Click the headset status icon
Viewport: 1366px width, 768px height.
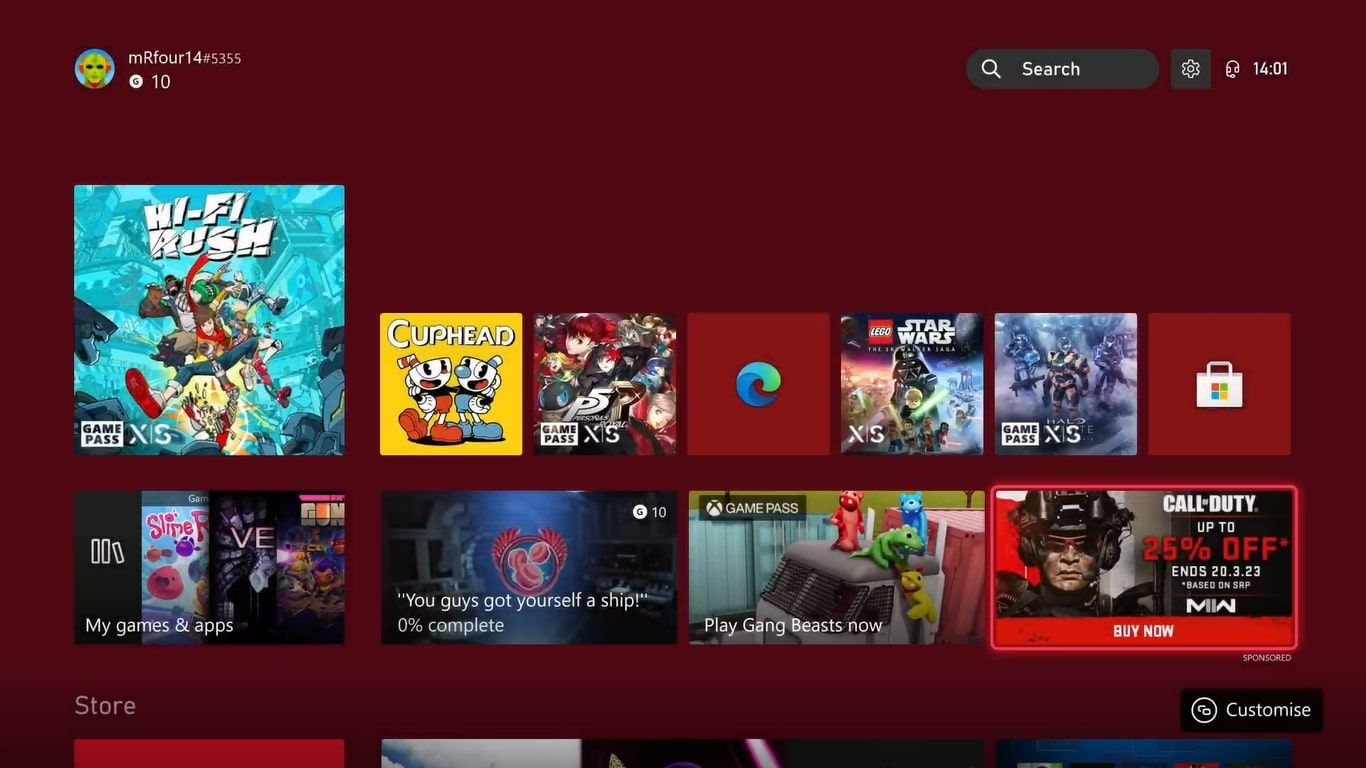click(x=1232, y=69)
